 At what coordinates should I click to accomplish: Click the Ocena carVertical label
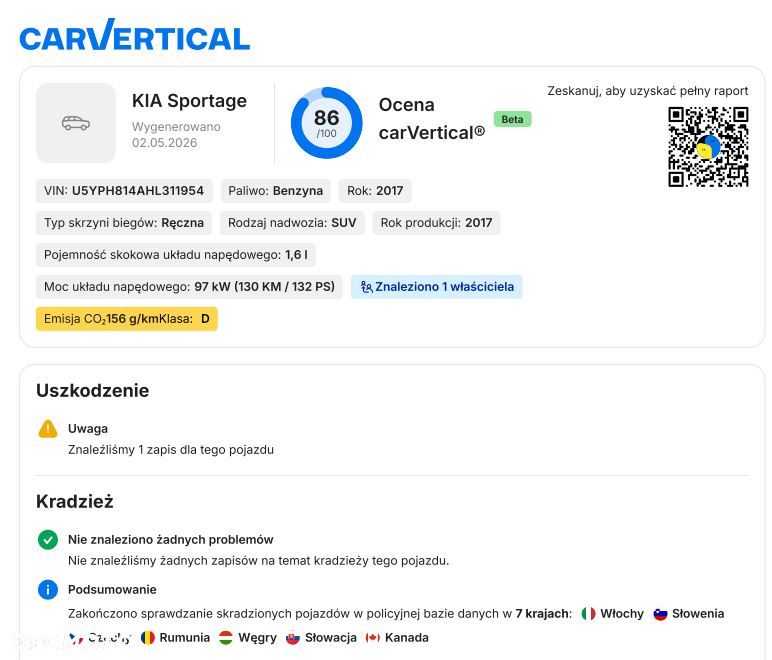coord(432,119)
